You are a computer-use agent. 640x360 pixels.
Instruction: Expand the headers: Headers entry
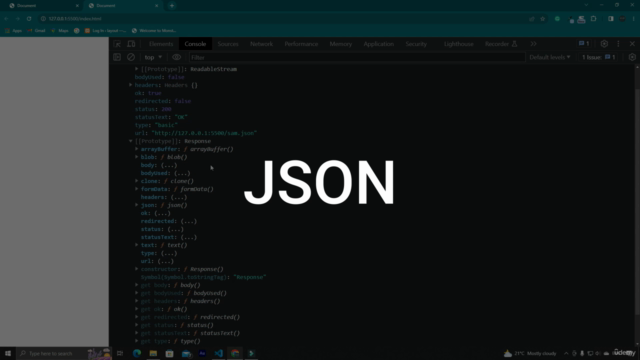click(x=131, y=85)
